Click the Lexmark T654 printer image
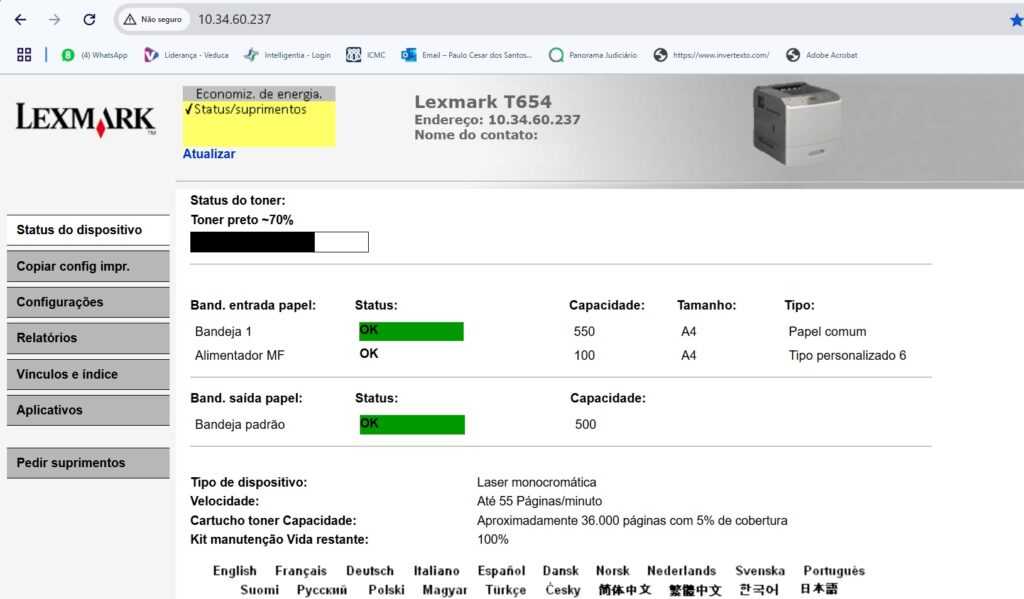Image resolution: width=1024 pixels, height=599 pixels. click(x=797, y=123)
